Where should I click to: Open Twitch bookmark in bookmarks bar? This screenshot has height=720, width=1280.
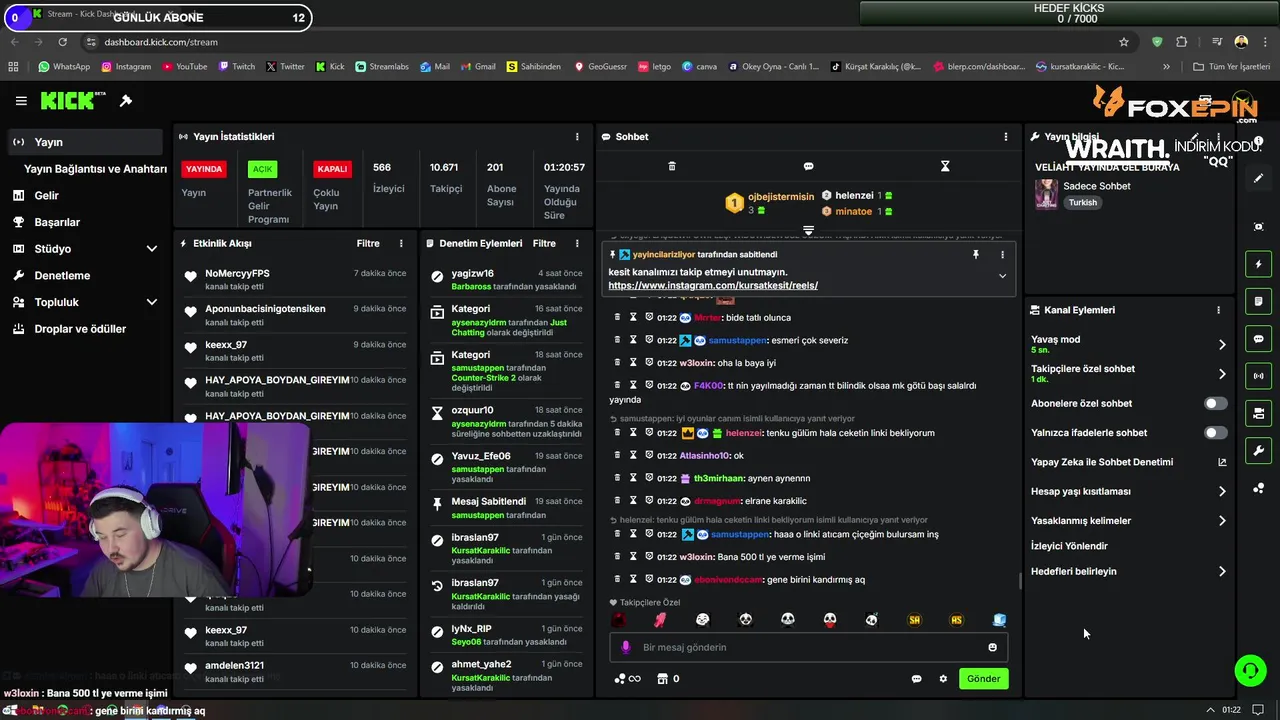[x=236, y=67]
